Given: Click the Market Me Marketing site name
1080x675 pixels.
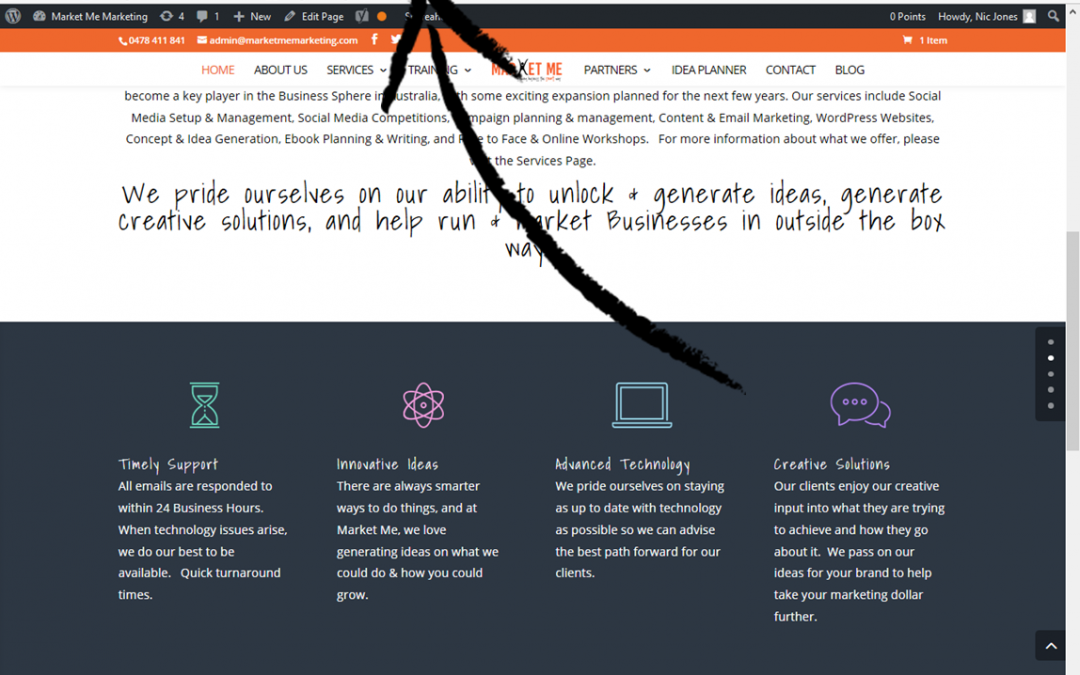Looking at the screenshot, I should point(99,16).
